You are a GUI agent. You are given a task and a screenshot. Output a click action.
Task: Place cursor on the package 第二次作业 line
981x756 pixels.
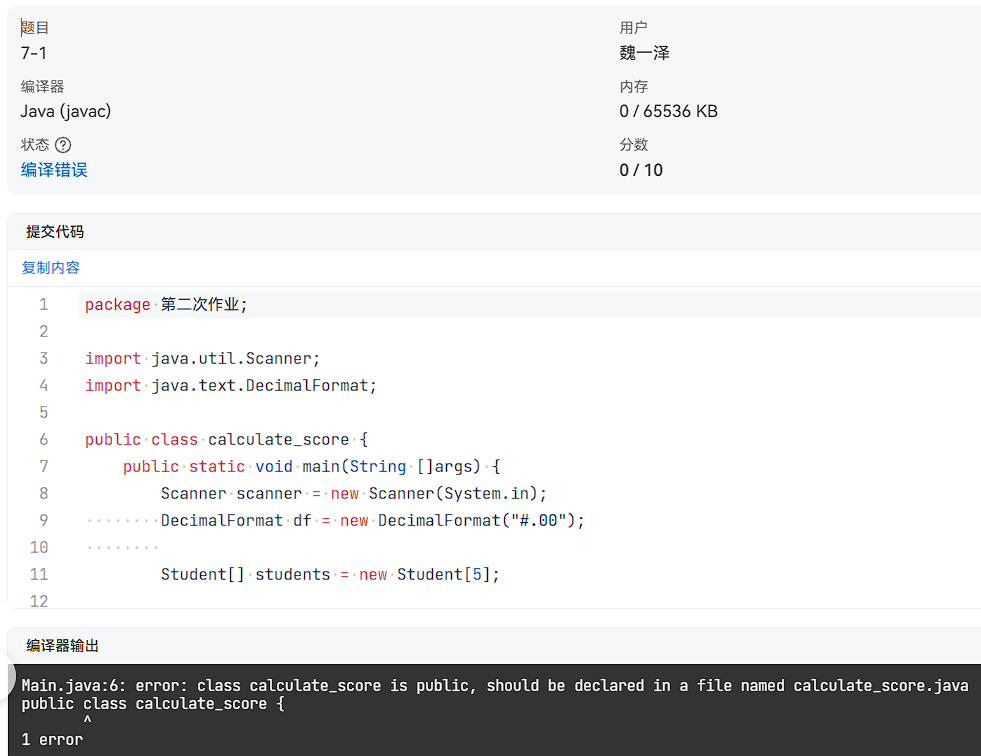(166, 304)
